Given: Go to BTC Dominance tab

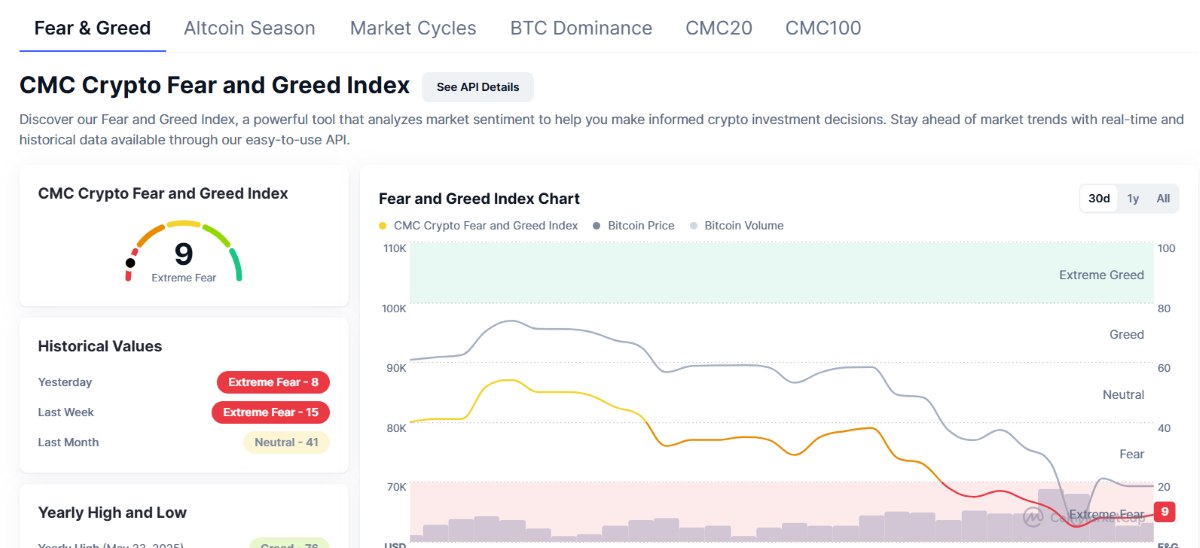Looking at the screenshot, I should [x=581, y=28].
